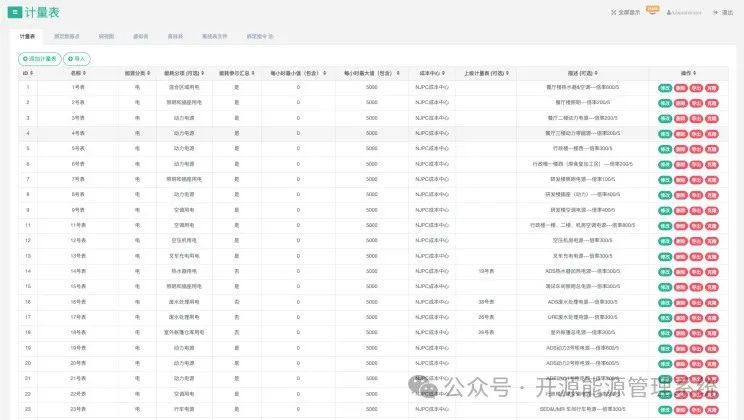Click green edit button in 9号表 row

click(665, 211)
